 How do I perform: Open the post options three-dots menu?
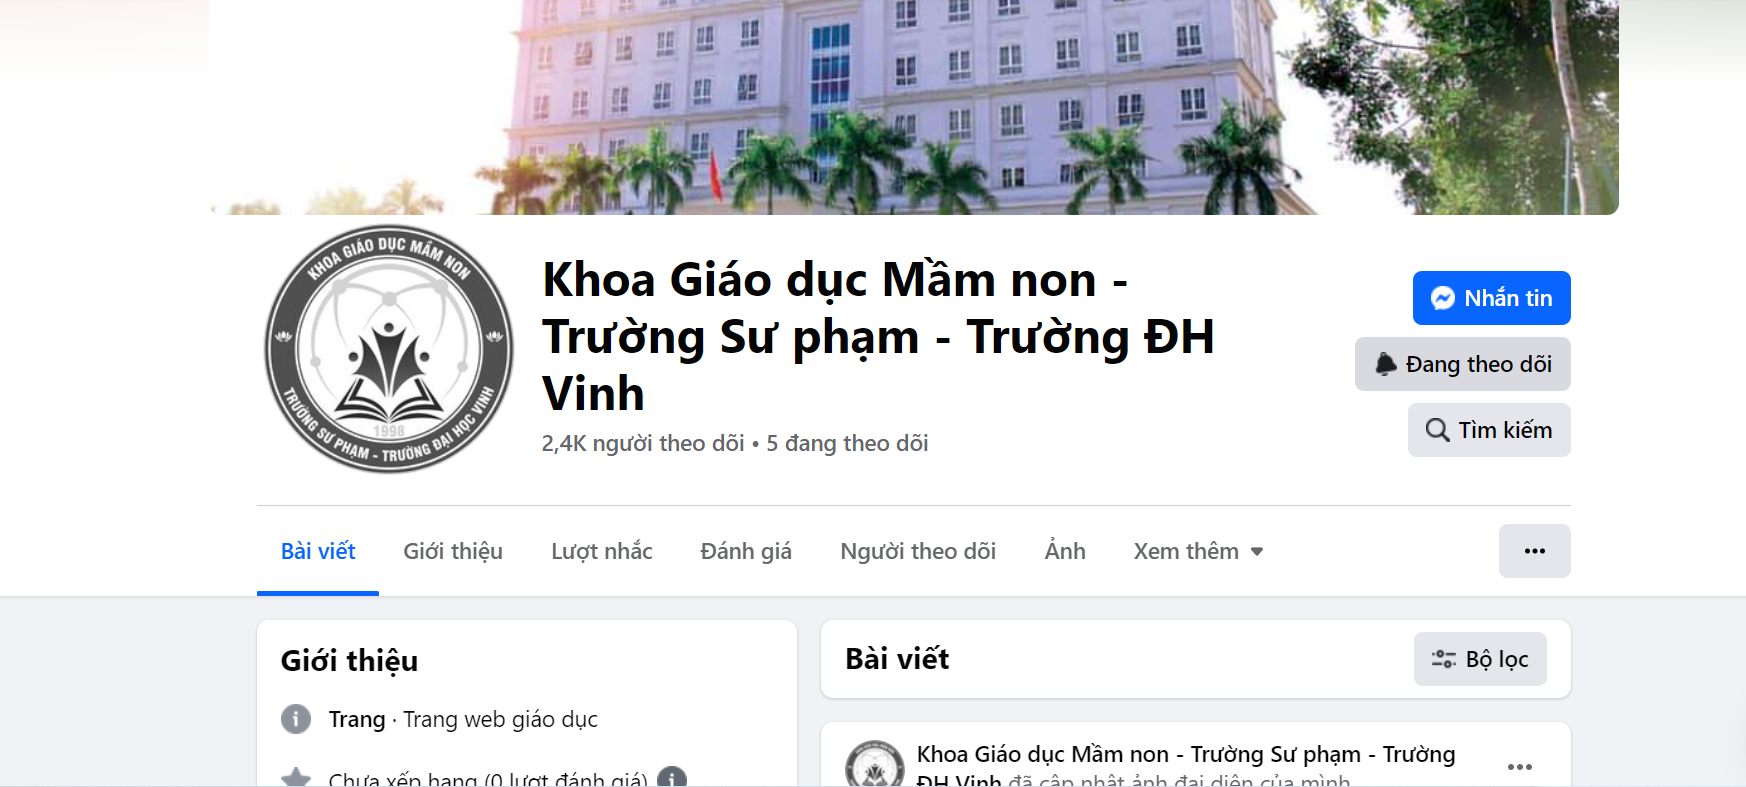click(1519, 767)
